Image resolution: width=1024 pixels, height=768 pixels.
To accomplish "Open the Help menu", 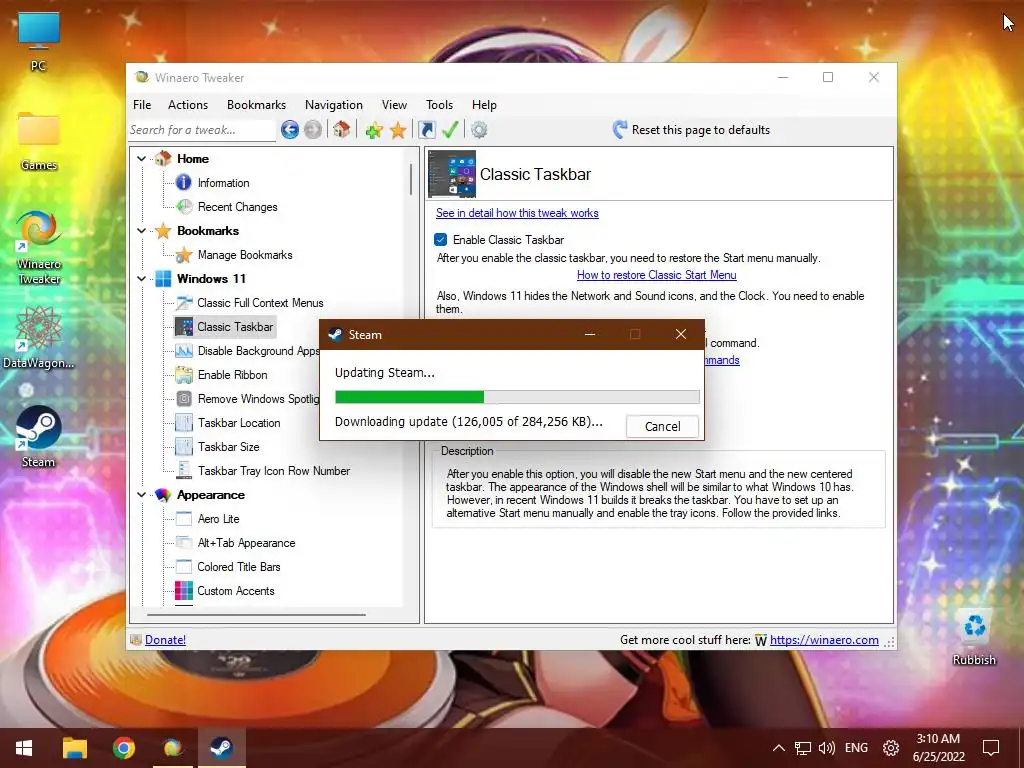I will 484,104.
